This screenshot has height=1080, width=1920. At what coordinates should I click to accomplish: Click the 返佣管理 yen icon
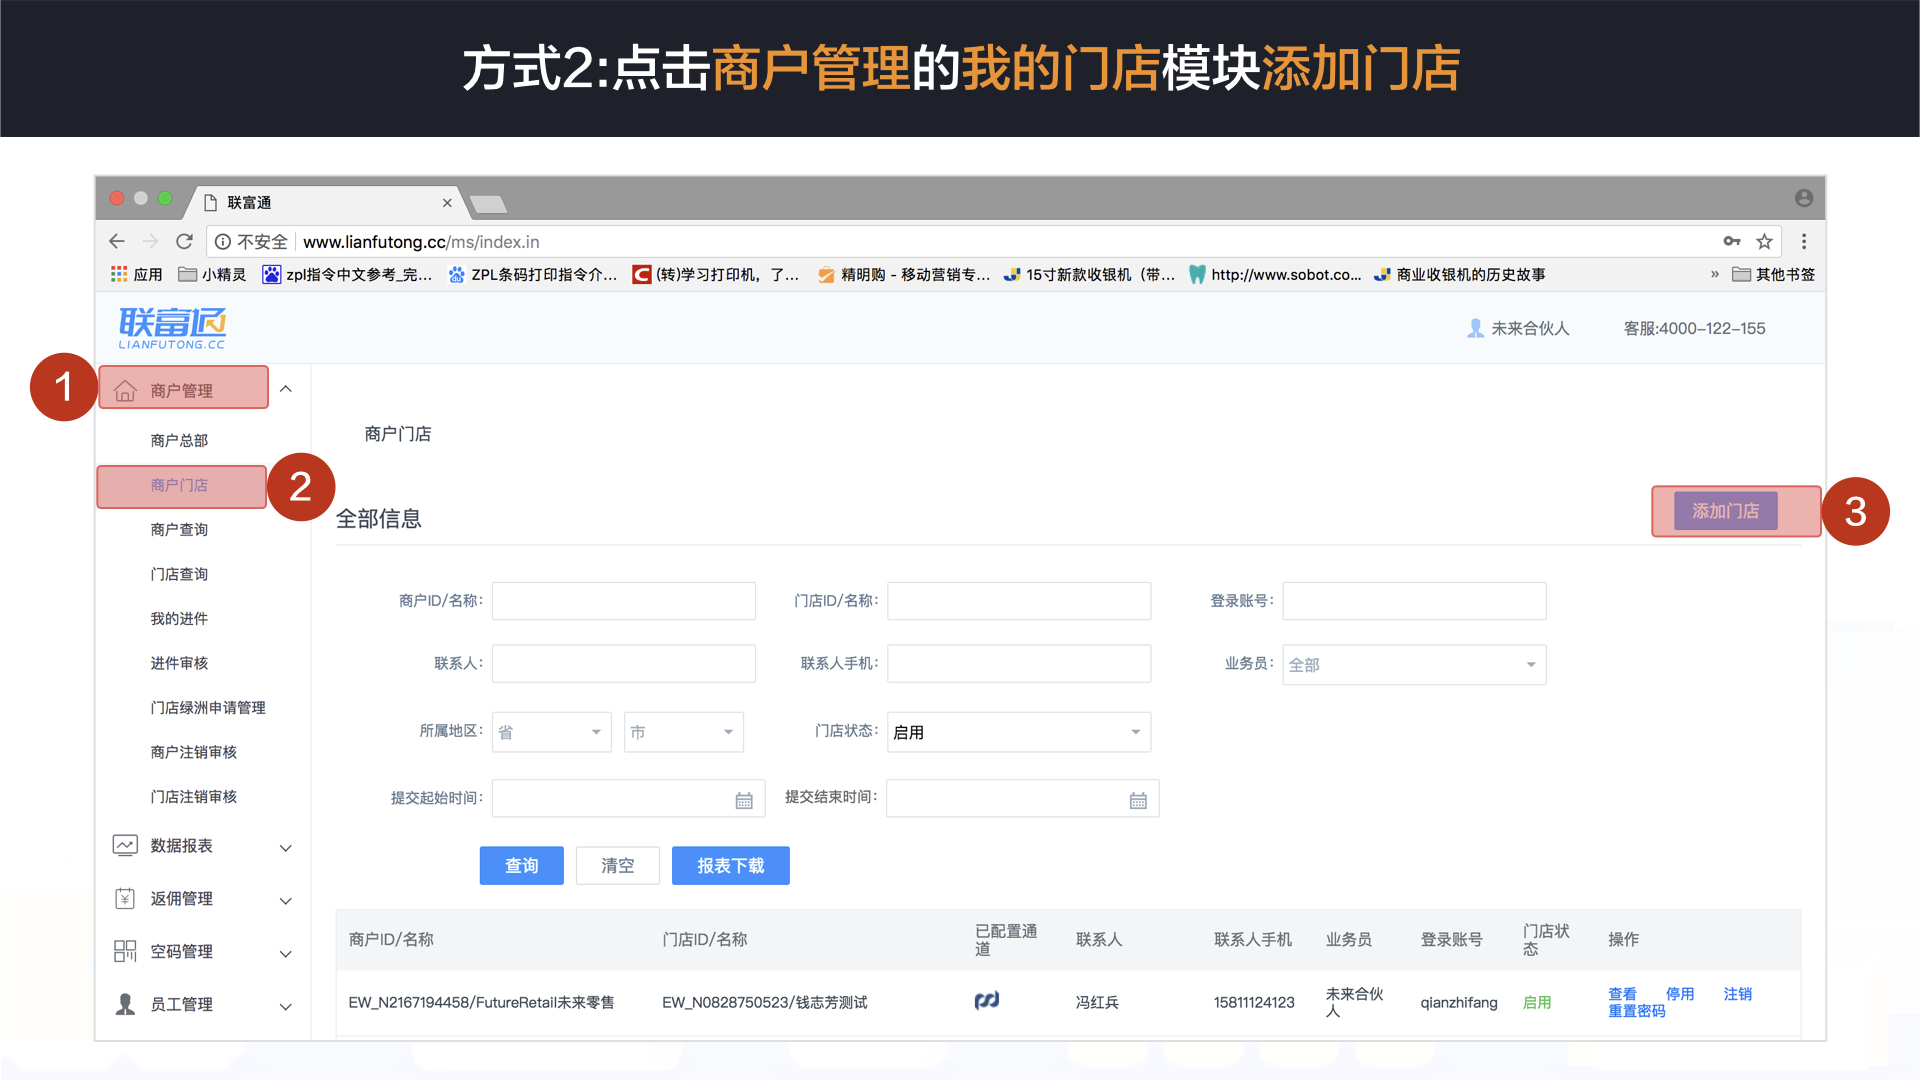[x=125, y=898]
